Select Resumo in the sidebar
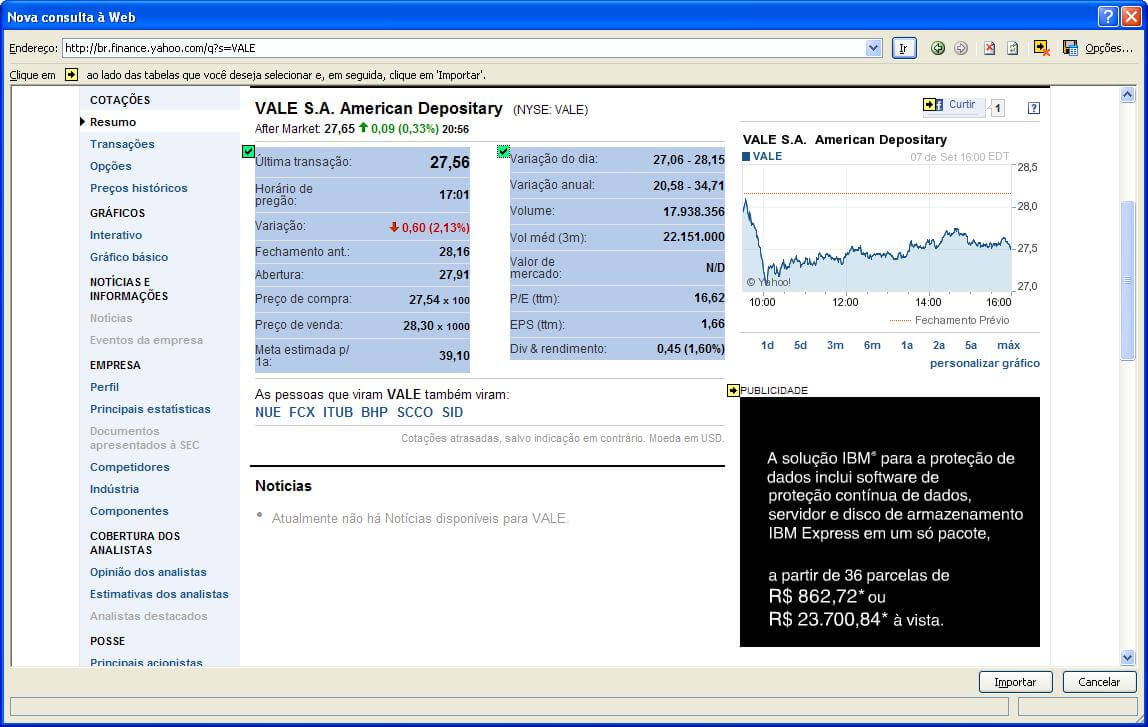Image resolution: width=1148 pixels, height=727 pixels. click(x=113, y=122)
